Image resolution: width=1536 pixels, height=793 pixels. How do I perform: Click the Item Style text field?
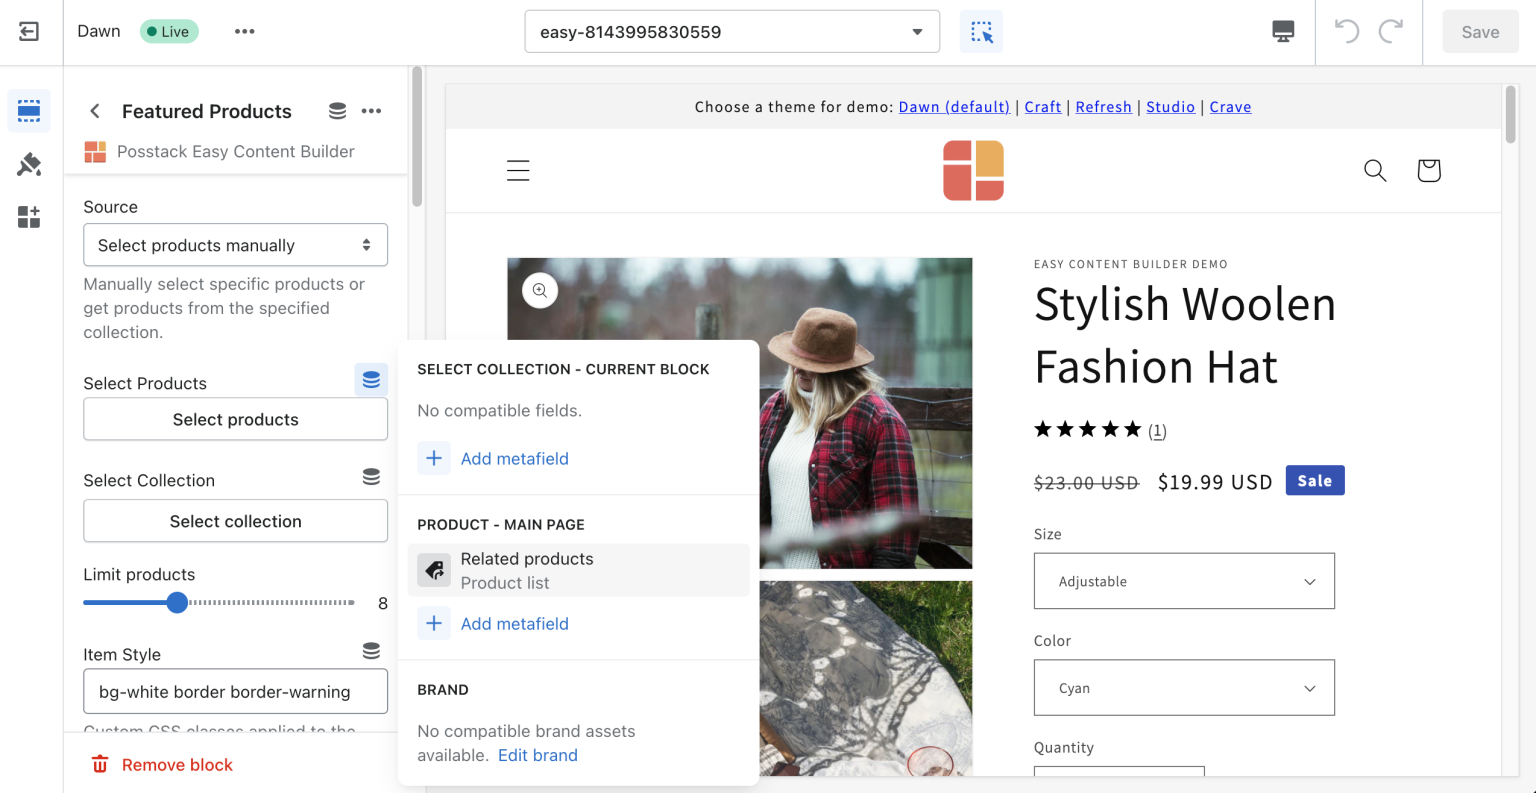235,691
